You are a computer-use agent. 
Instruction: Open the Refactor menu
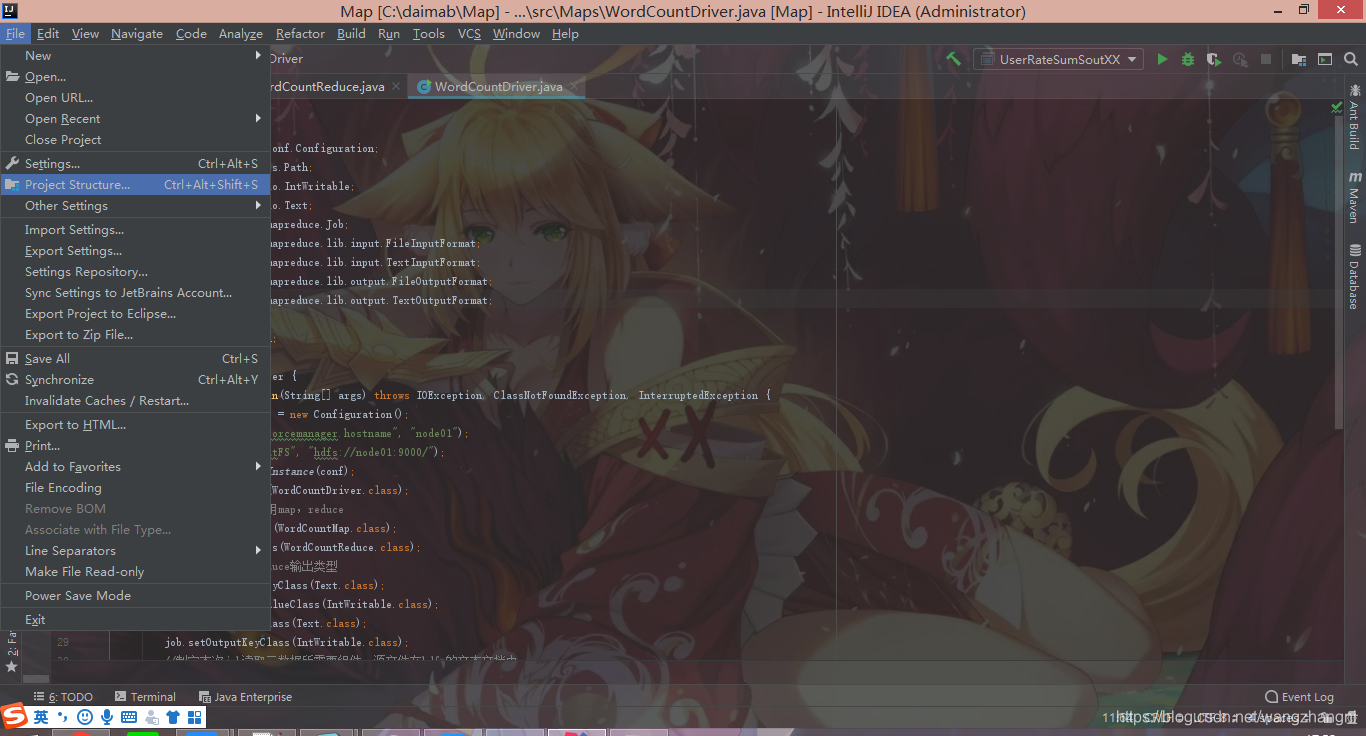coord(300,33)
